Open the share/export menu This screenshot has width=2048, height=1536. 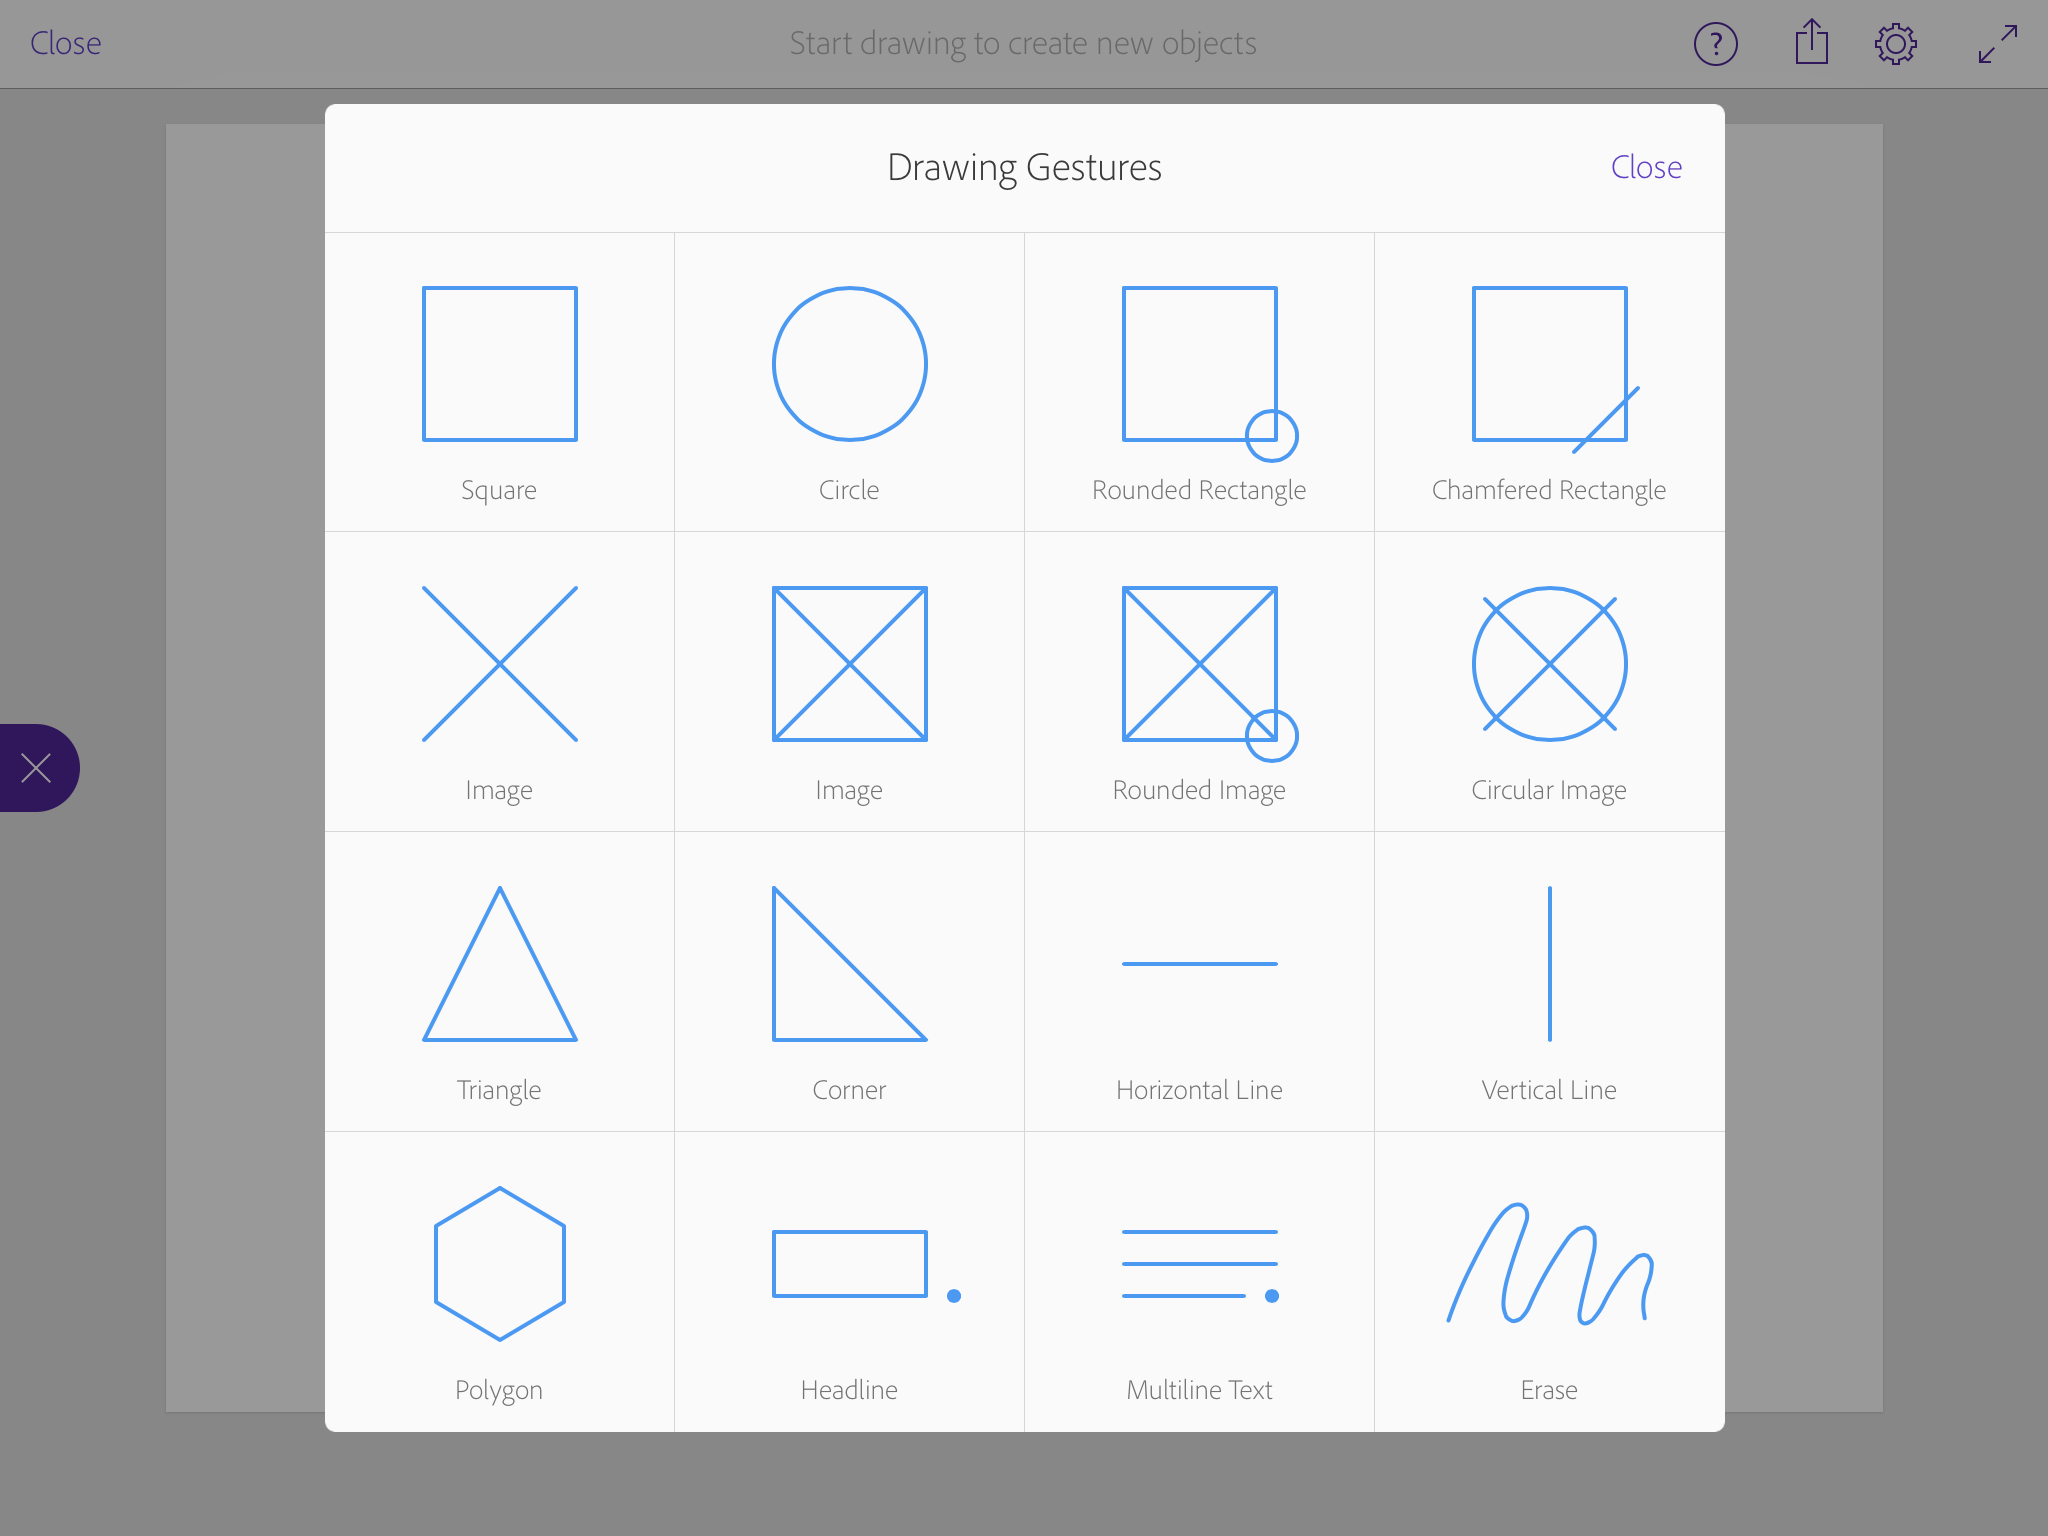pyautogui.click(x=1809, y=42)
